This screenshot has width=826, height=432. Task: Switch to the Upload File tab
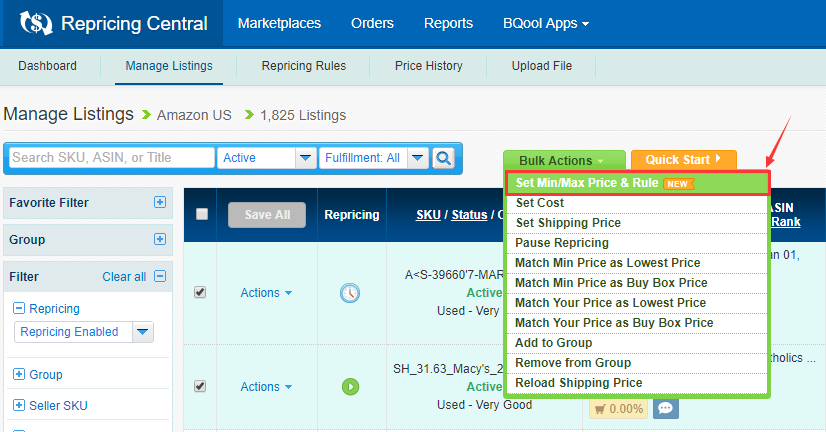(542, 66)
